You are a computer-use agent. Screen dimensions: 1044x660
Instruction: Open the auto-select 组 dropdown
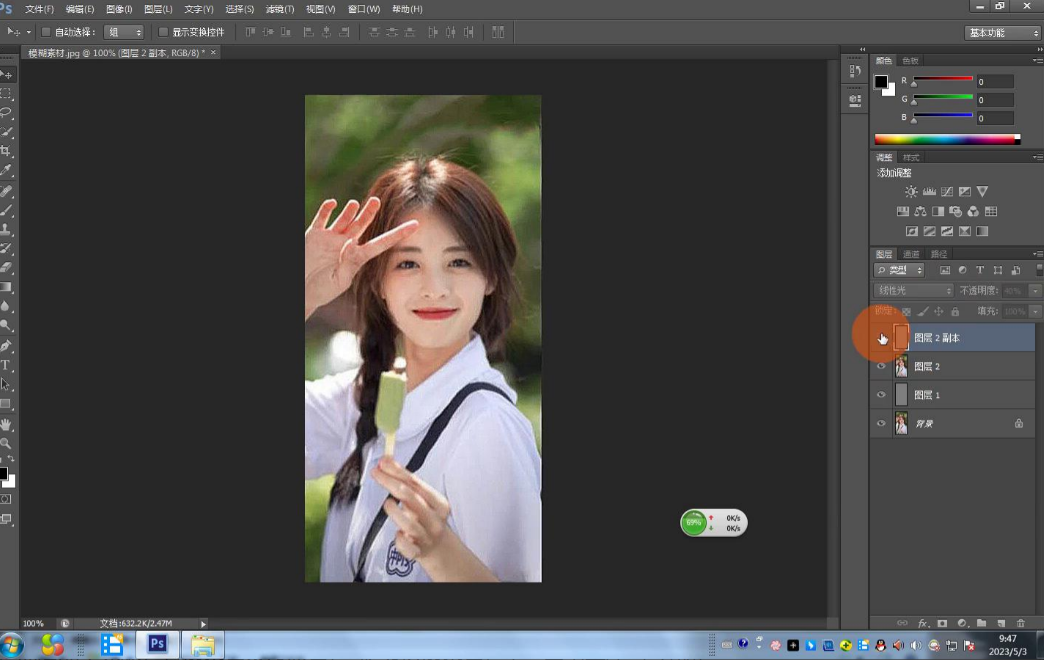[x=124, y=32]
